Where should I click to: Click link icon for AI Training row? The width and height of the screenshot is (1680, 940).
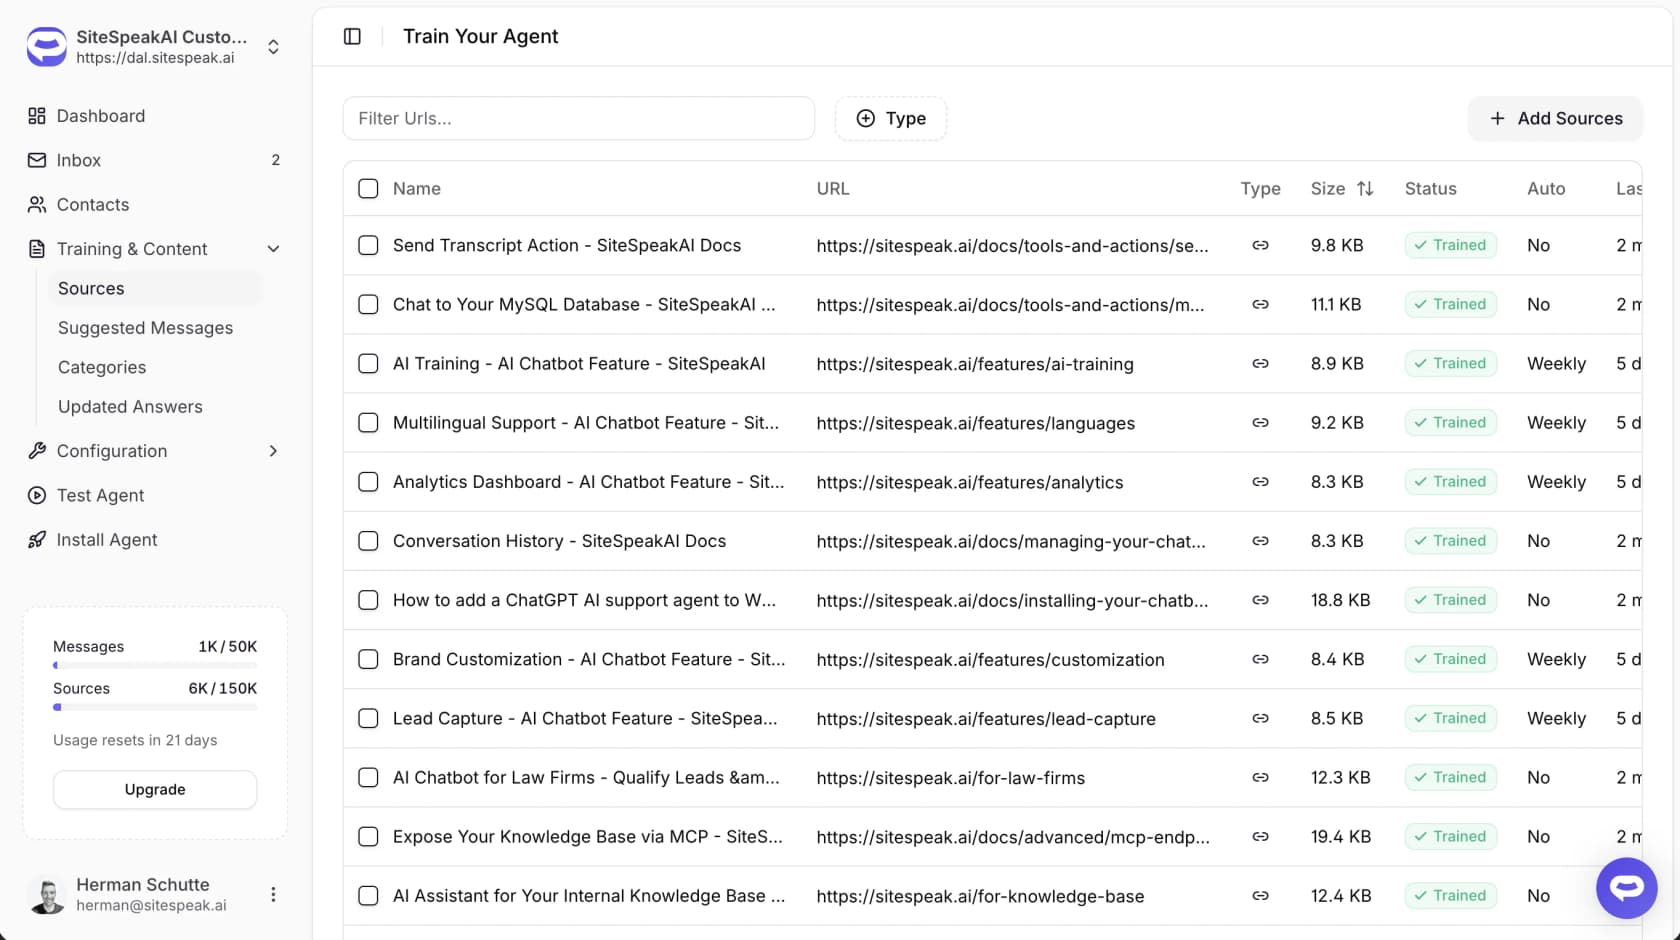[x=1260, y=364]
